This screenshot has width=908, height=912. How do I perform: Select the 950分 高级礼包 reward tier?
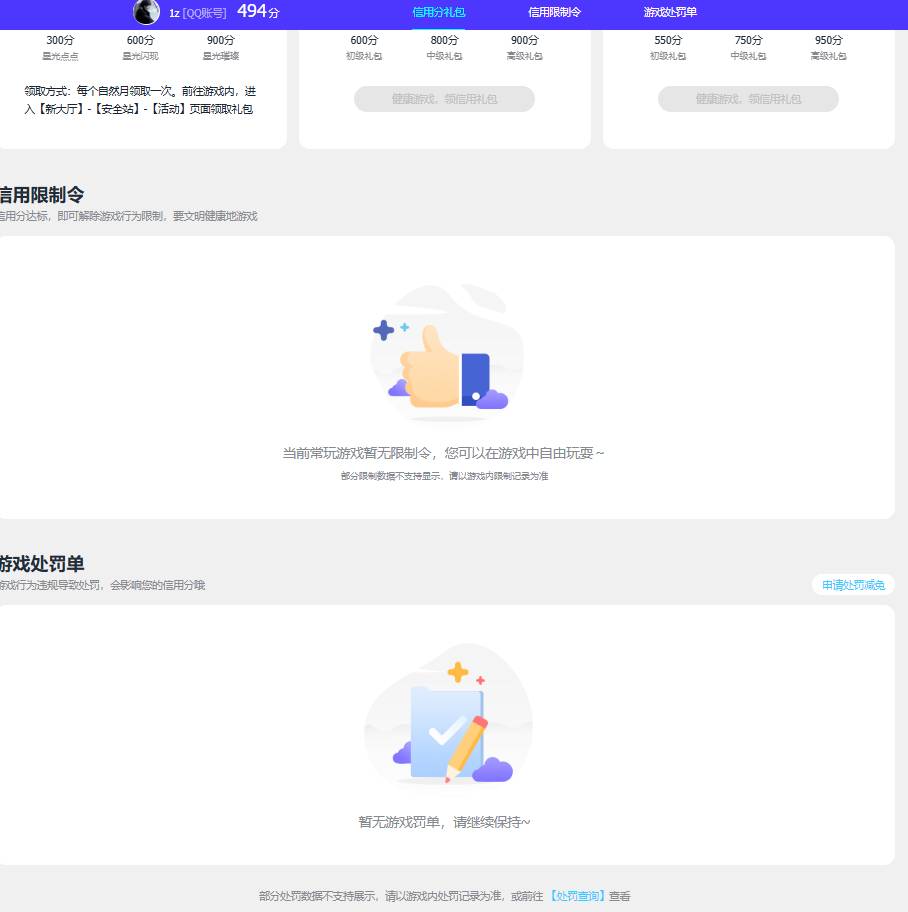pos(828,47)
